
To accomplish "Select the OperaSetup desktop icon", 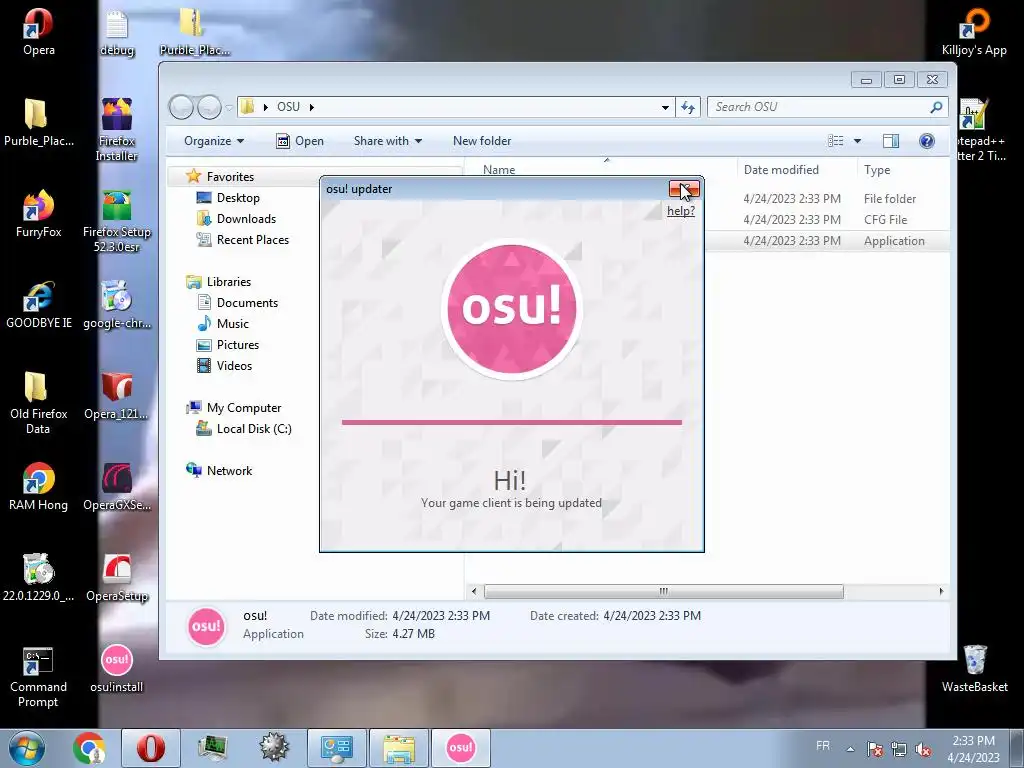I will coord(117,577).
